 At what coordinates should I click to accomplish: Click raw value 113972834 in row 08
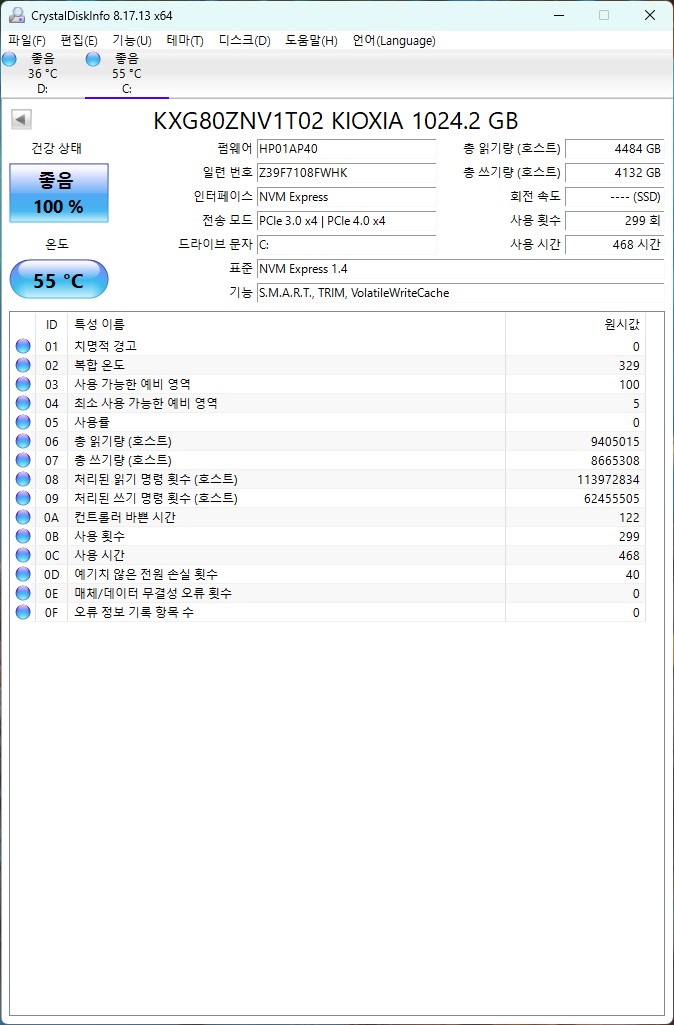[609, 479]
